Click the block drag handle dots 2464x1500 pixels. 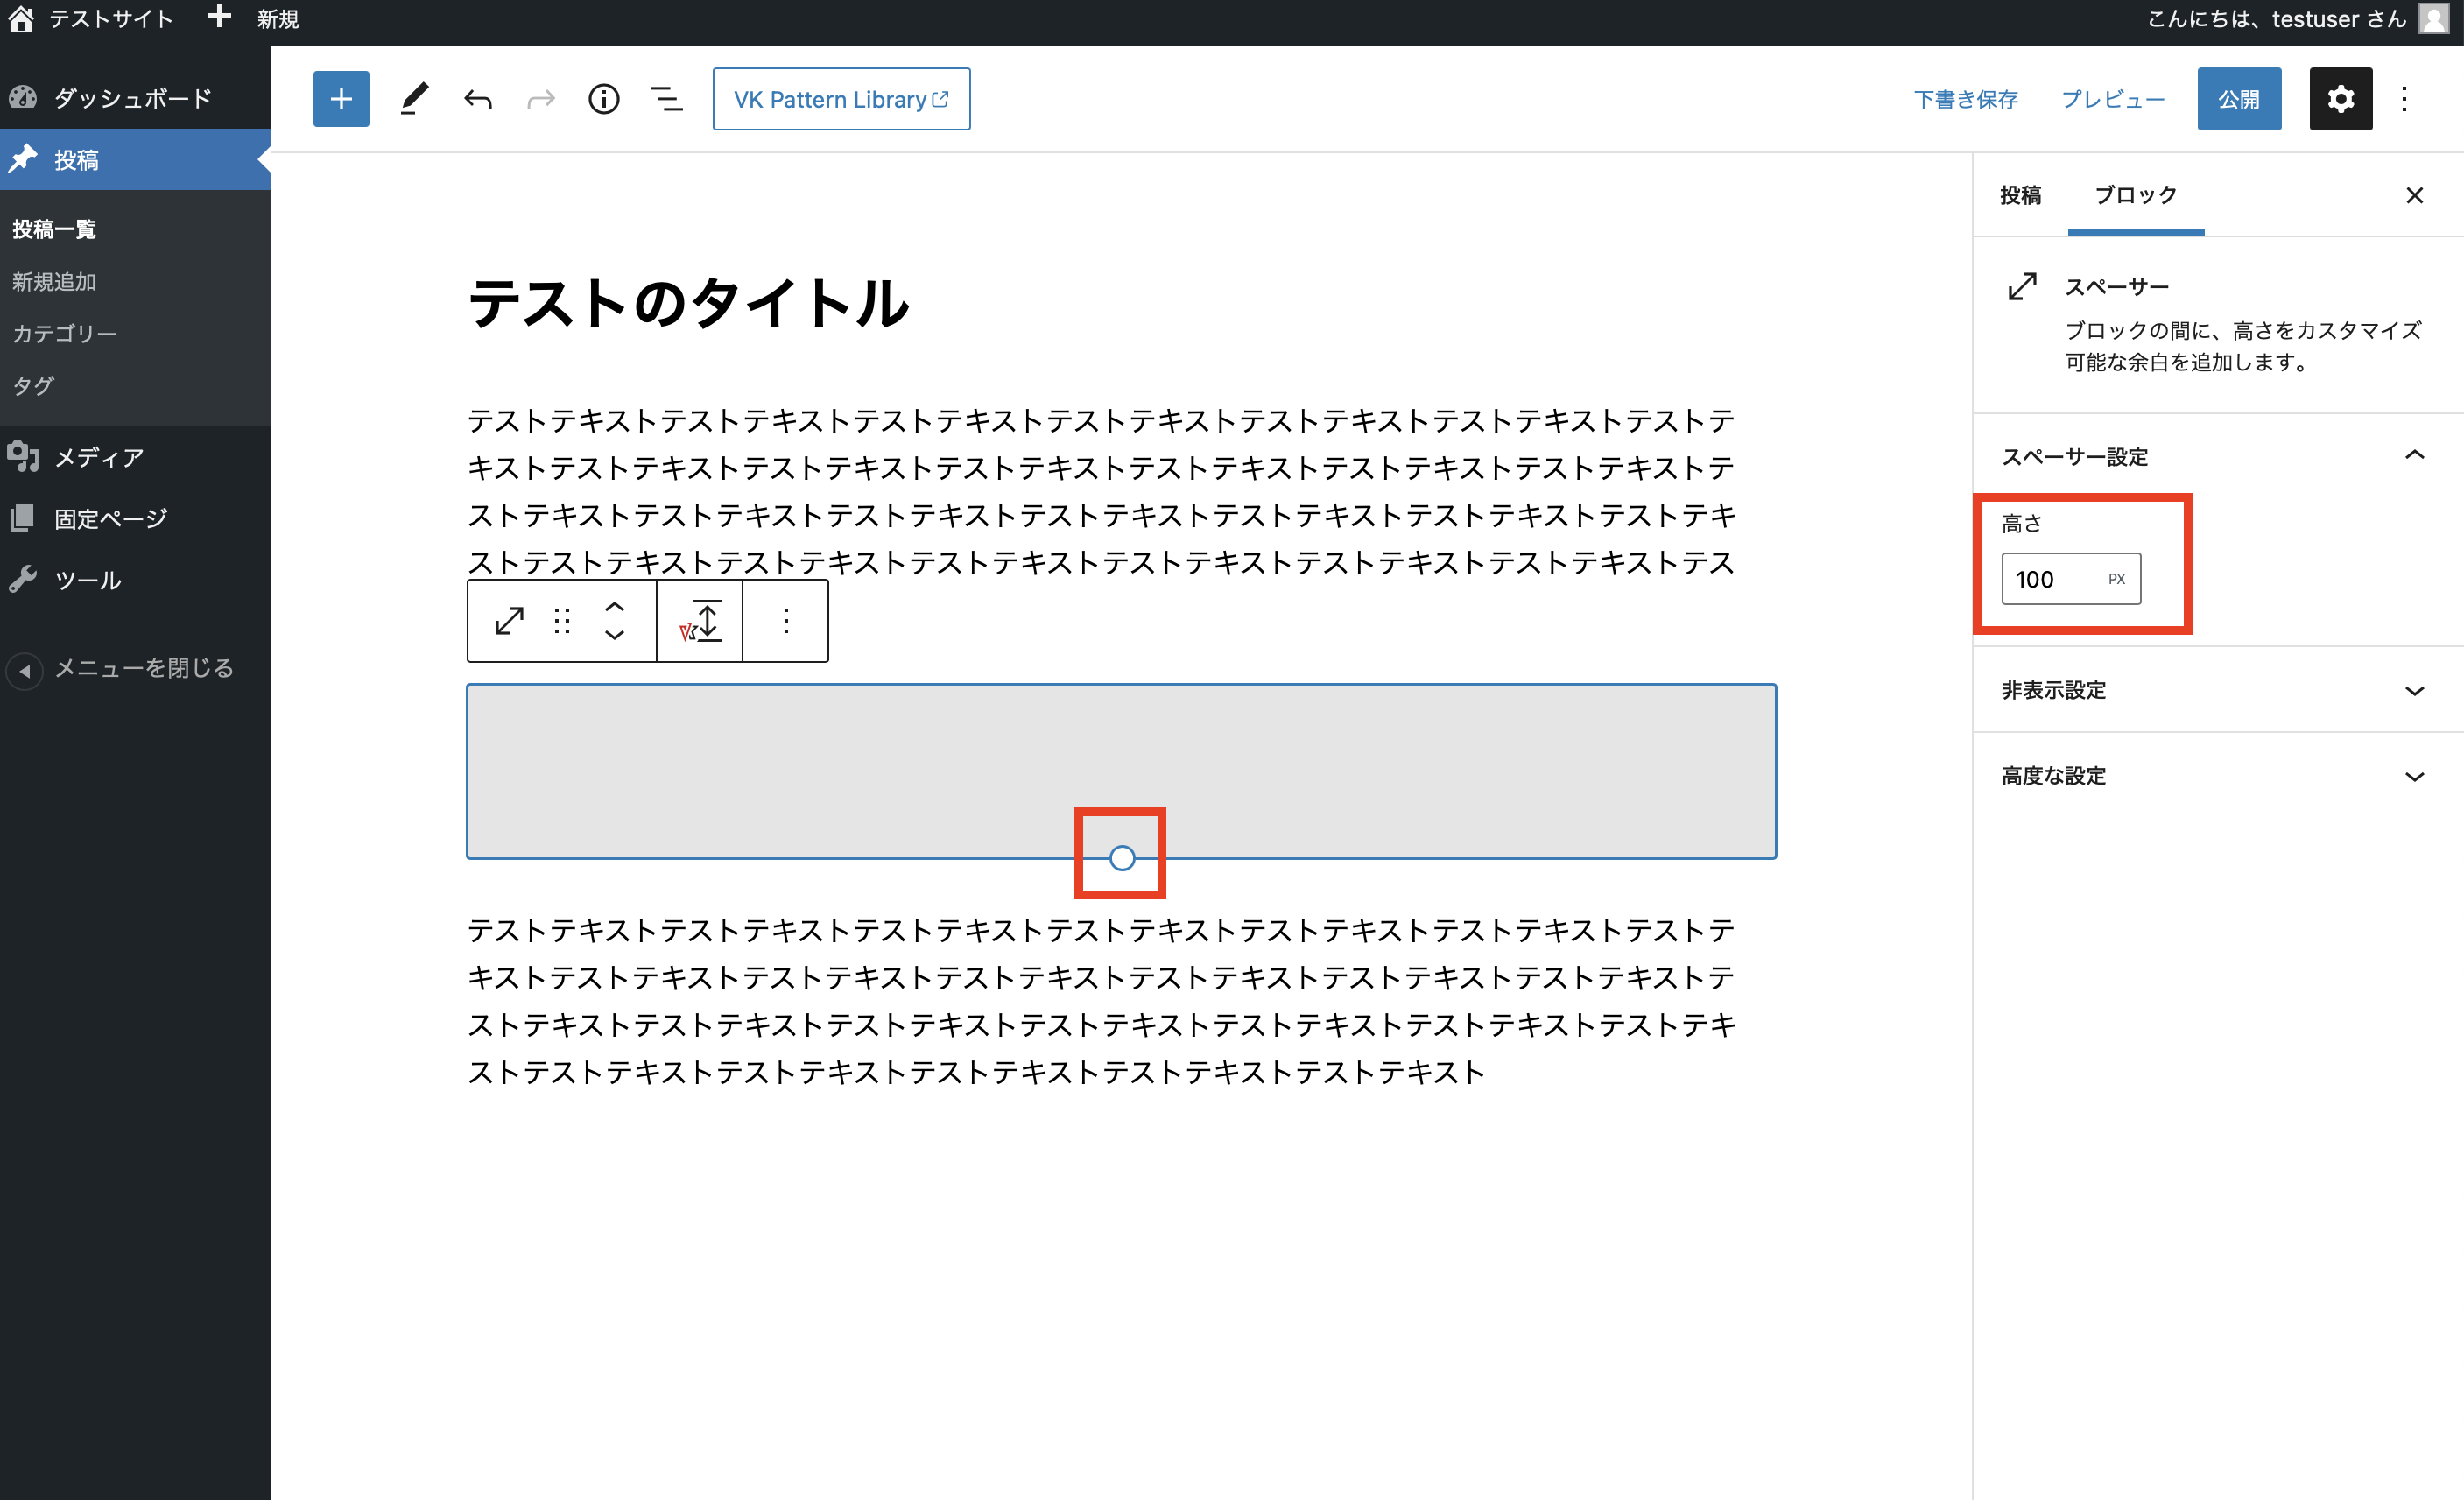pyautogui.click(x=562, y=621)
